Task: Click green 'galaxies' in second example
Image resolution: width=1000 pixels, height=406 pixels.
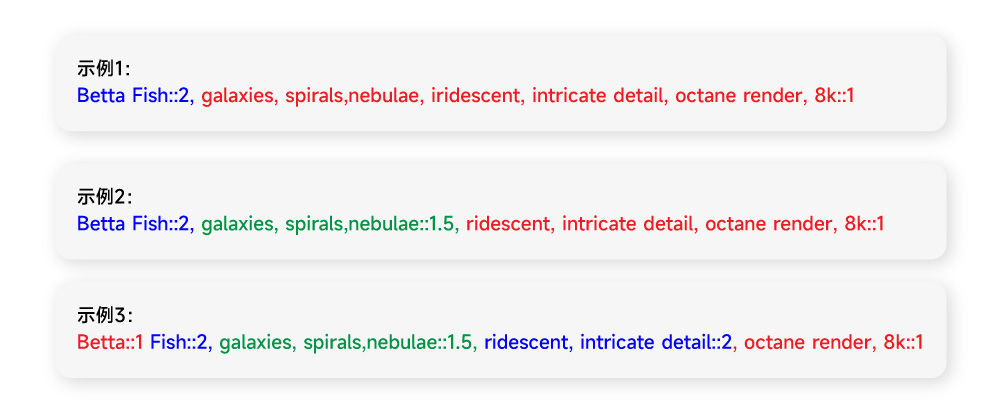Action: pos(239,224)
